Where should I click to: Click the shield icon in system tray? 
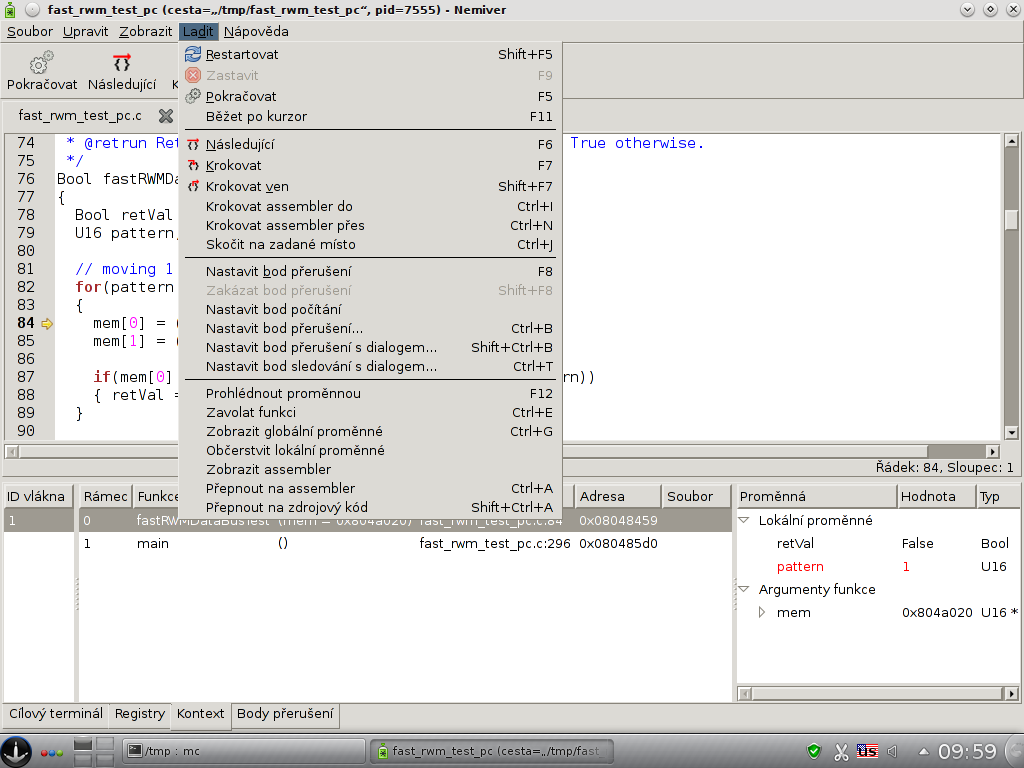coord(814,751)
